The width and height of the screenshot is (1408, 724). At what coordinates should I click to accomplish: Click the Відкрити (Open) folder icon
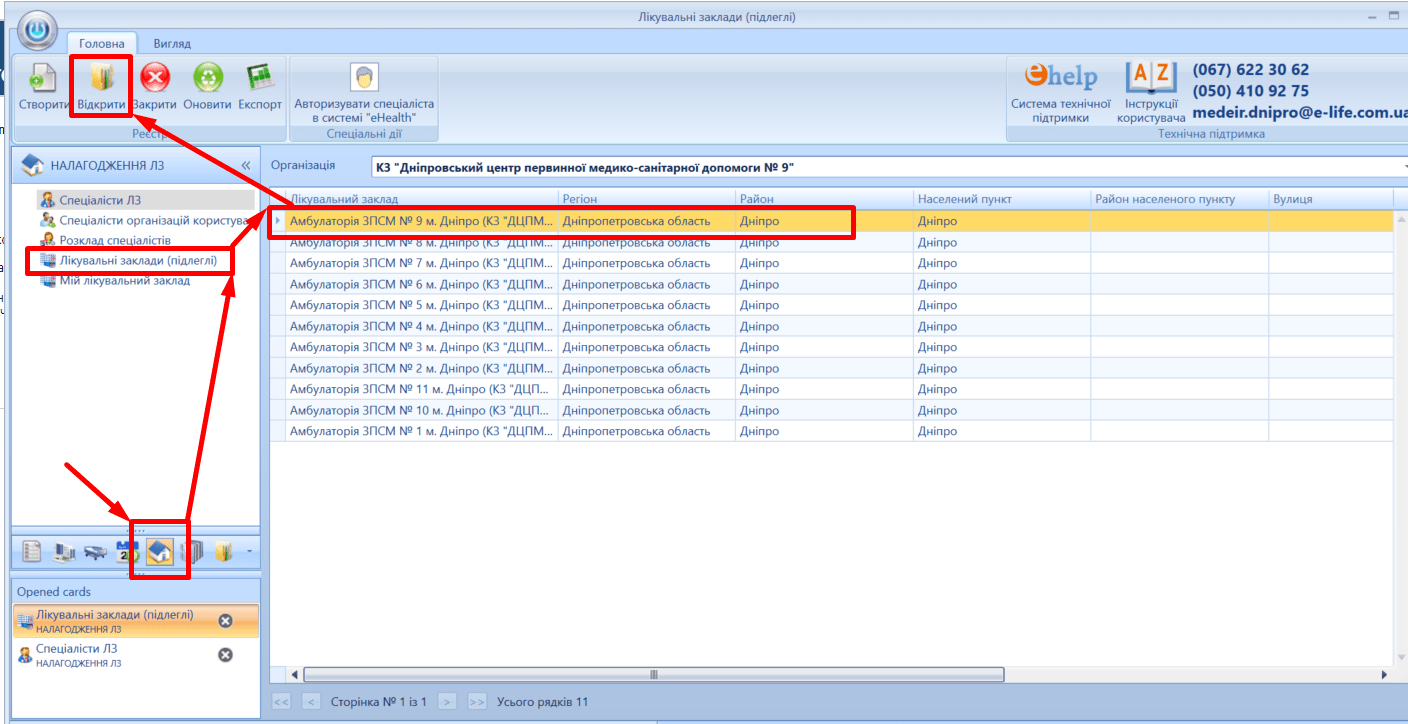(102, 78)
